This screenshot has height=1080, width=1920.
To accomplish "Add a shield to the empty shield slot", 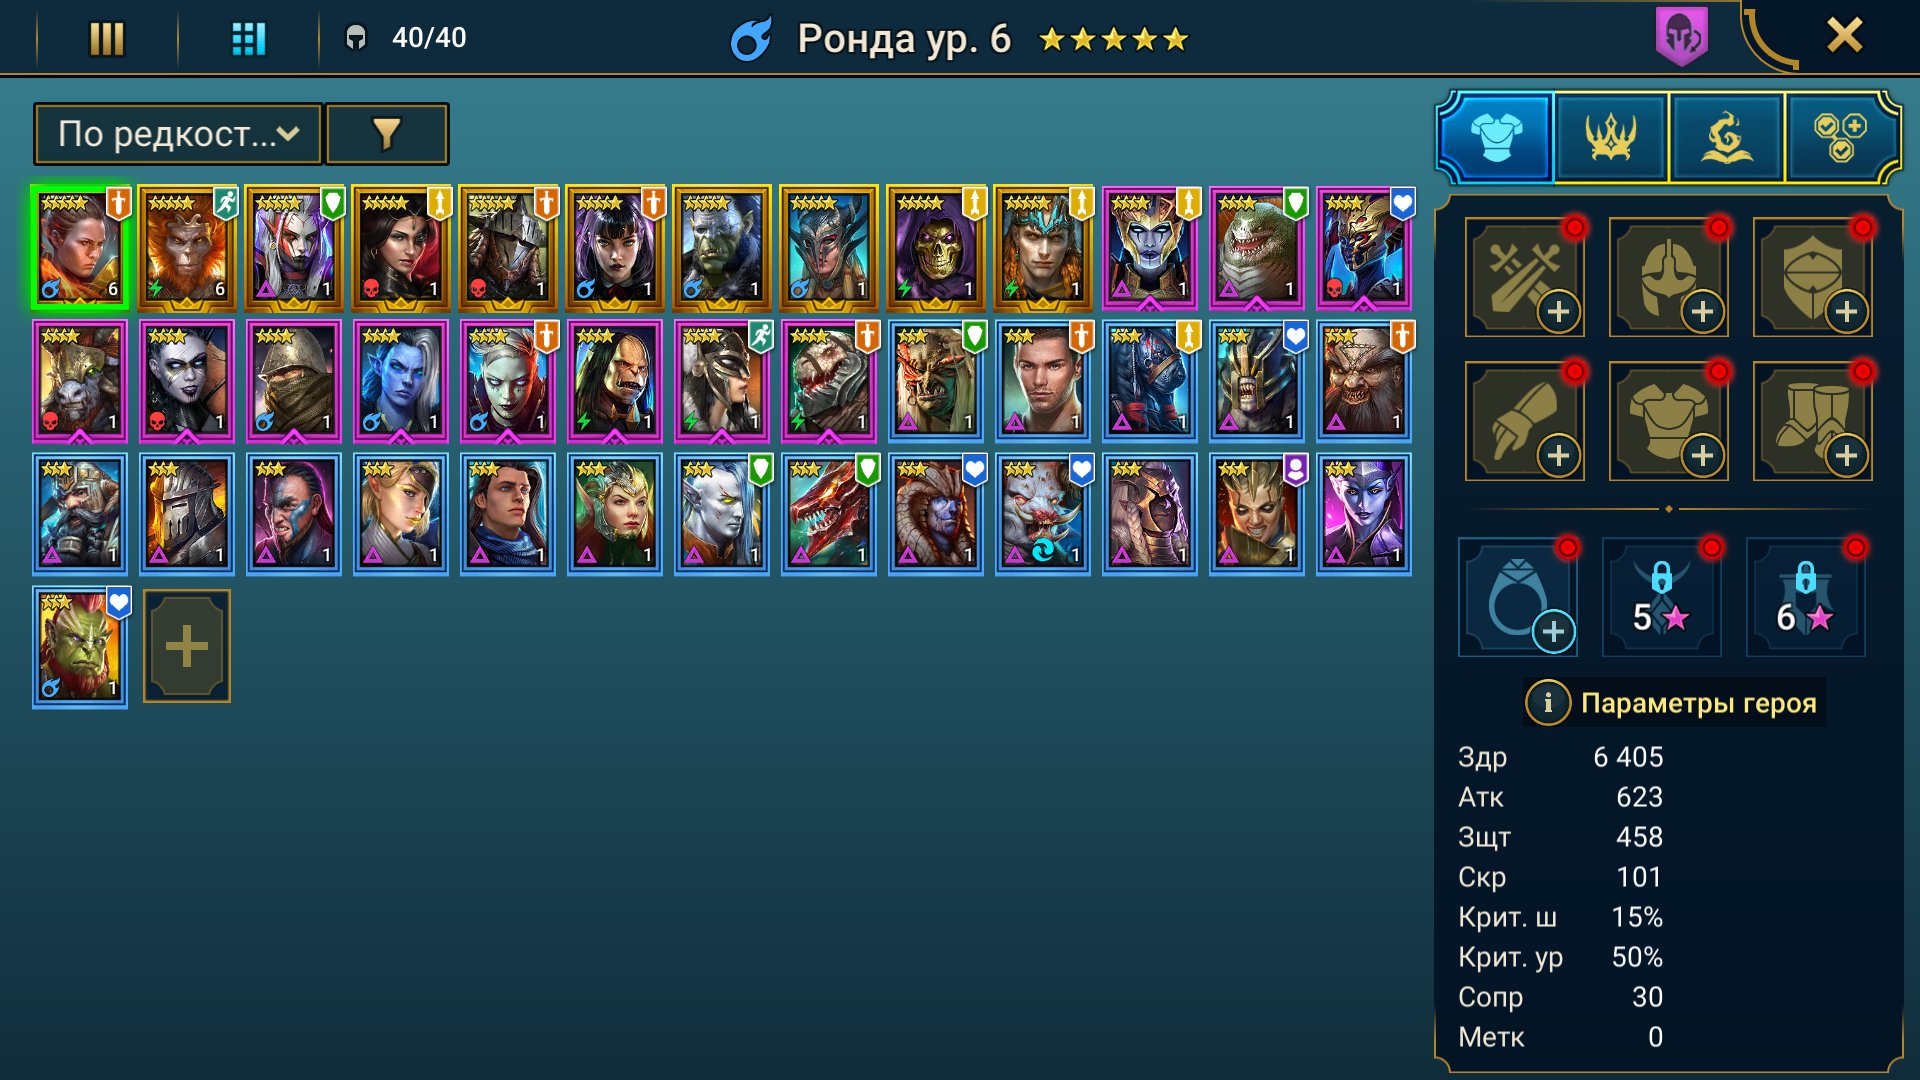I will point(1812,277).
